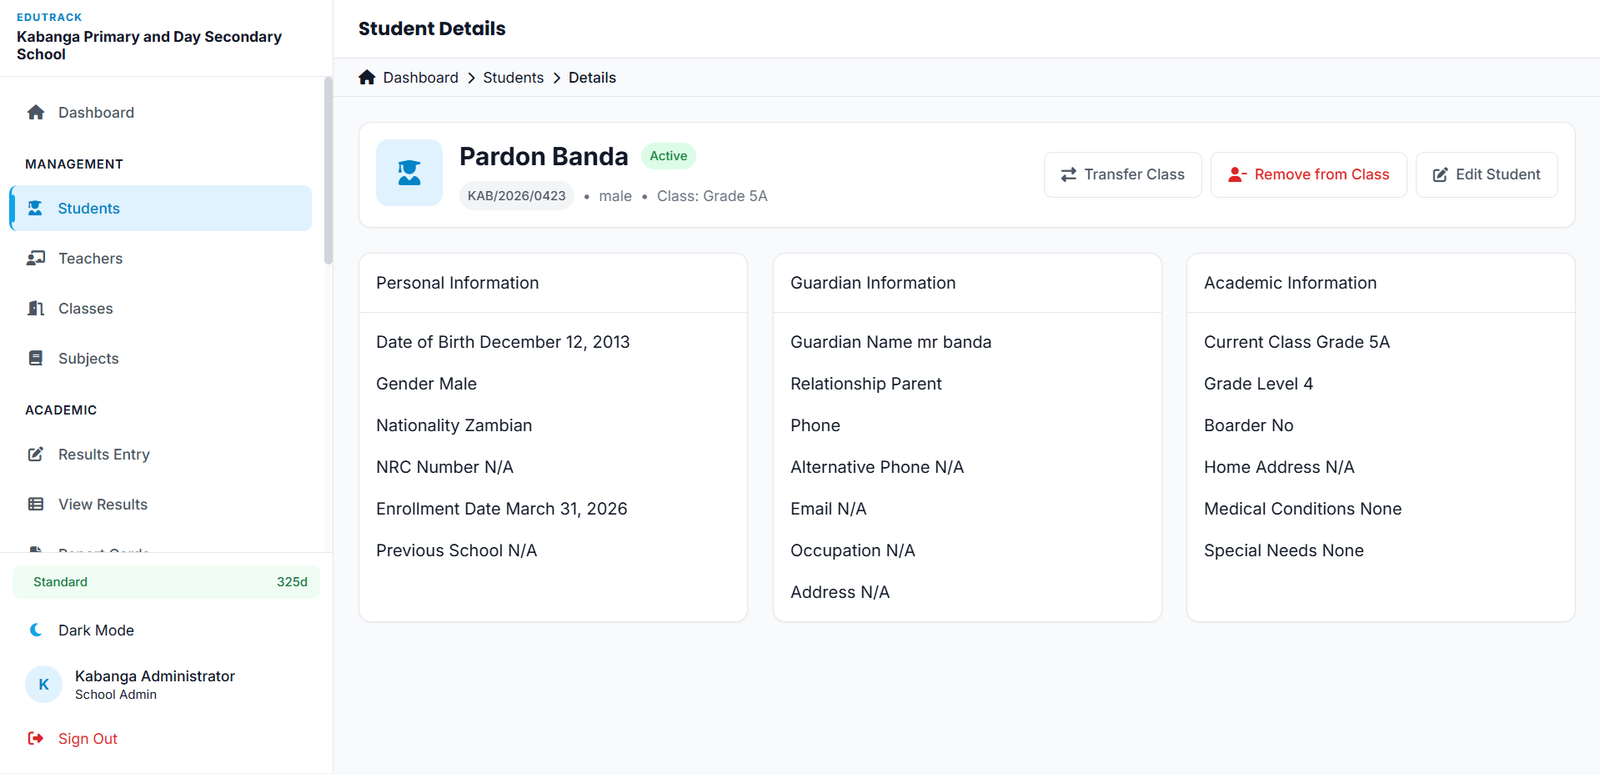1600x774 pixels.
Task: Click the Sign Out arrow icon
Action: click(x=36, y=738)
